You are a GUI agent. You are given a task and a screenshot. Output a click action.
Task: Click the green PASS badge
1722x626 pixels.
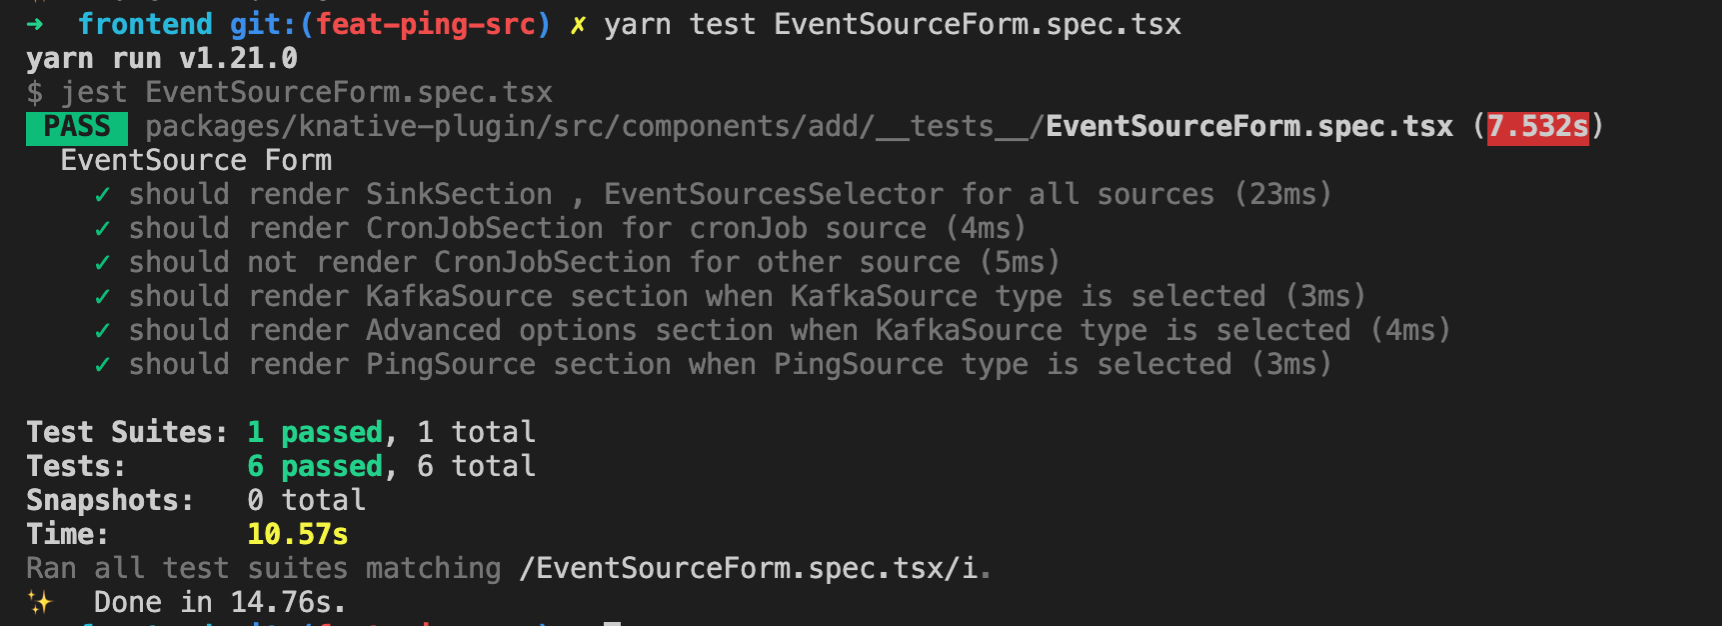(x=77, y=127)
